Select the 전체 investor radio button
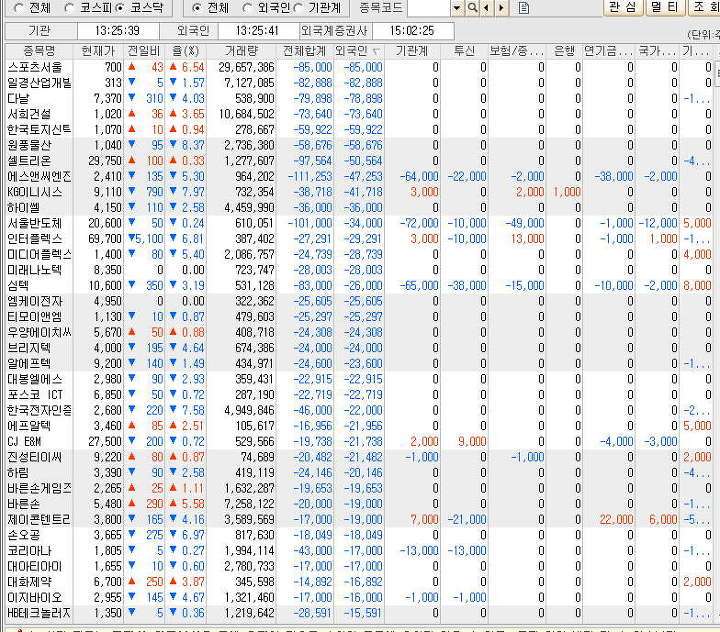Screen dimensions: 720x632 pyautogui.click(x=196, y=8)
